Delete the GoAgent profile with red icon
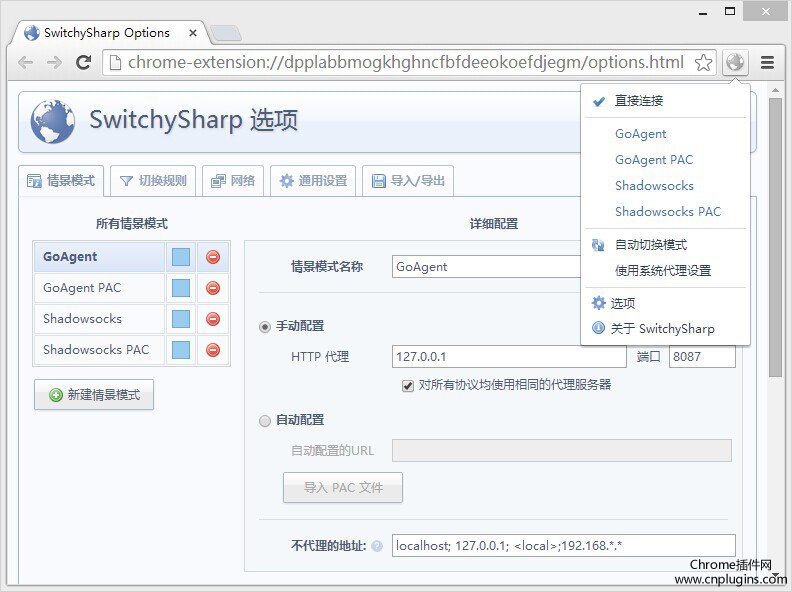Viewport: 792px width, 592px height. [213, 257]
